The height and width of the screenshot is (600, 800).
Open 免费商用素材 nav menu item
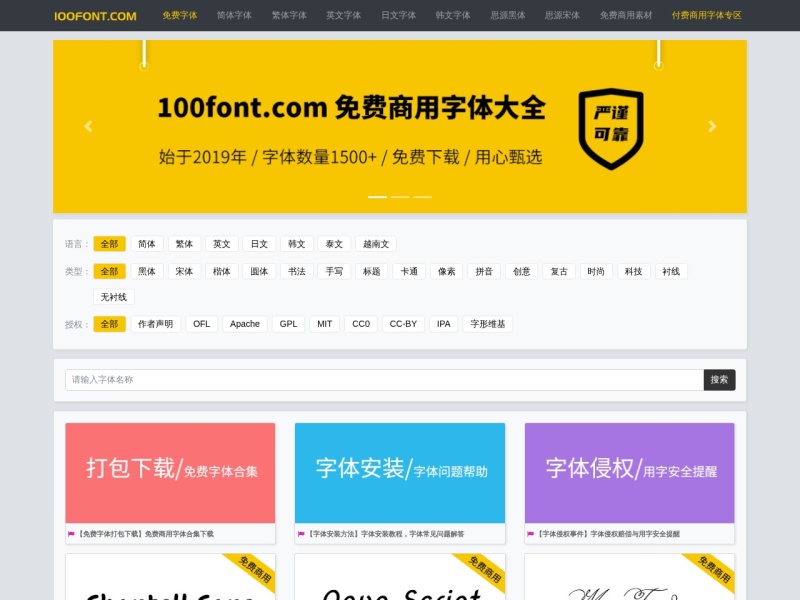pos(626,15)
